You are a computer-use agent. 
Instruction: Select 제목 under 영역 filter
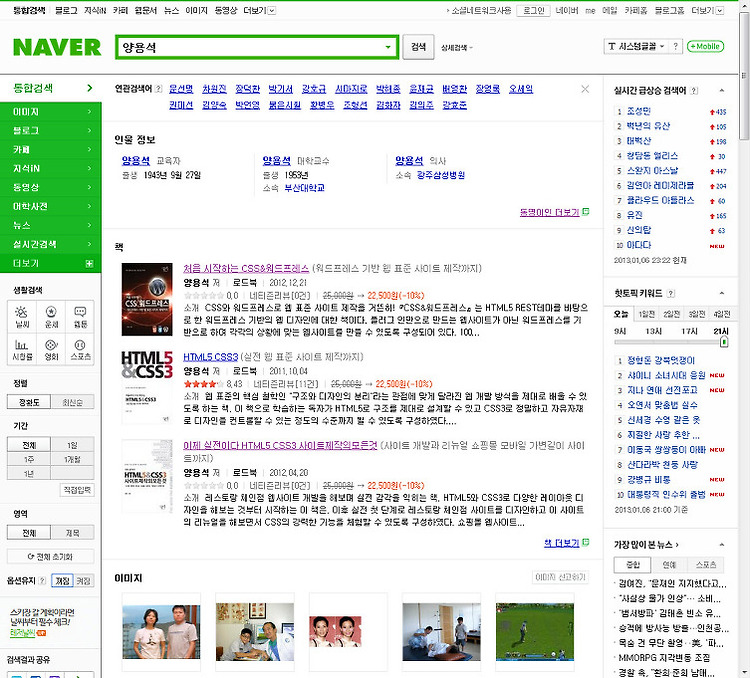click(x=72, y=533)
